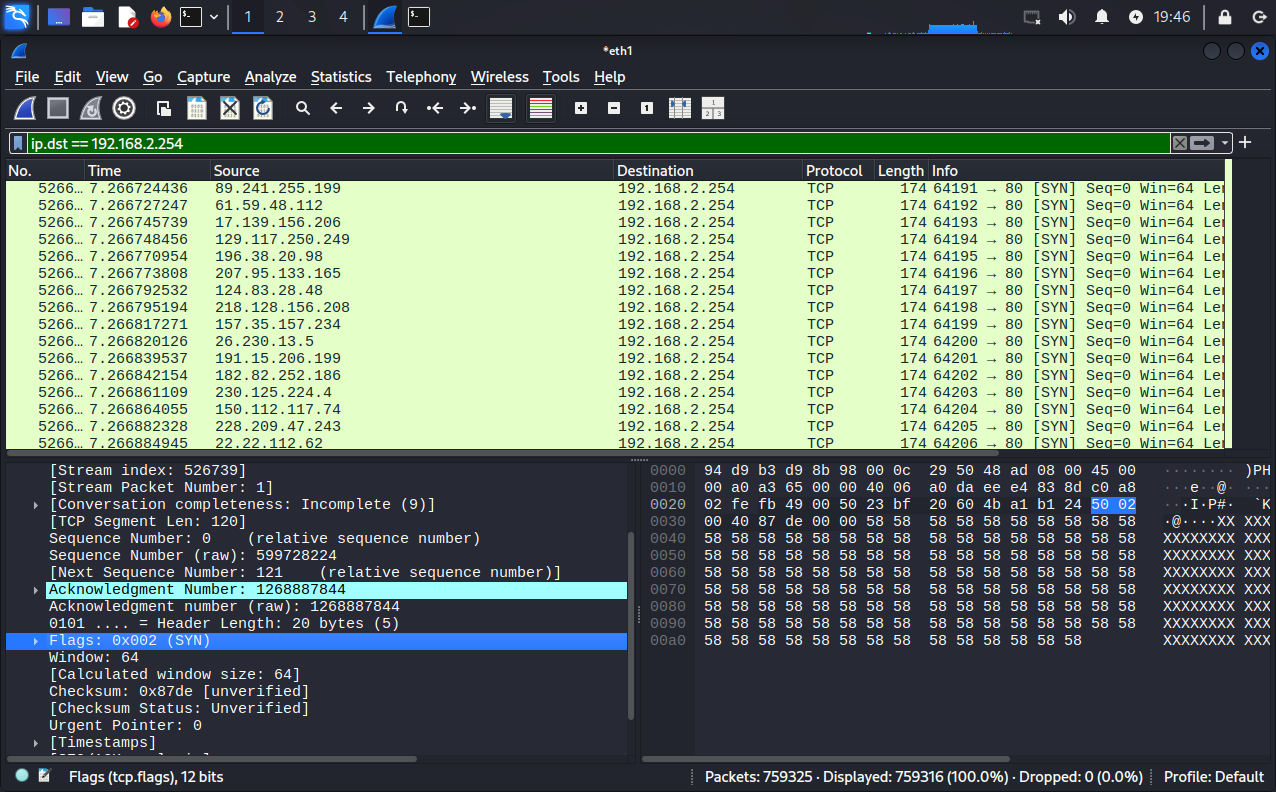Open the Statistics menu
Screen dimensions: 1276x792
click(x=341, y=77)
